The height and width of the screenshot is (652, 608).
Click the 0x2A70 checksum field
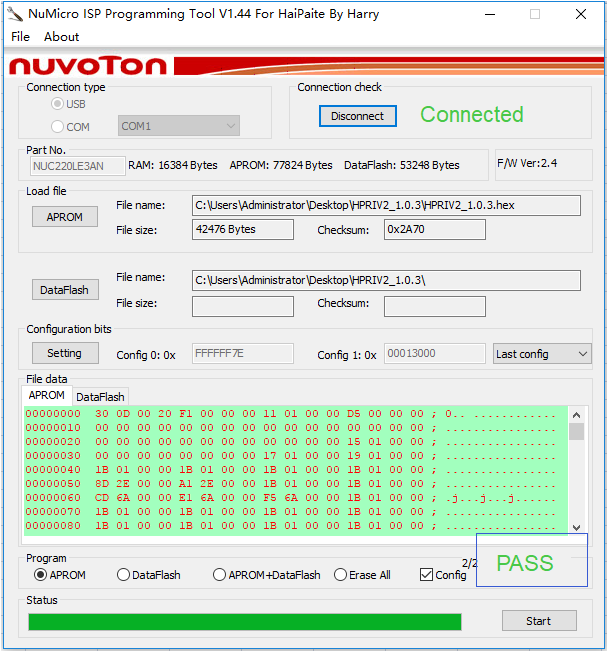click(x=435, y=230)
